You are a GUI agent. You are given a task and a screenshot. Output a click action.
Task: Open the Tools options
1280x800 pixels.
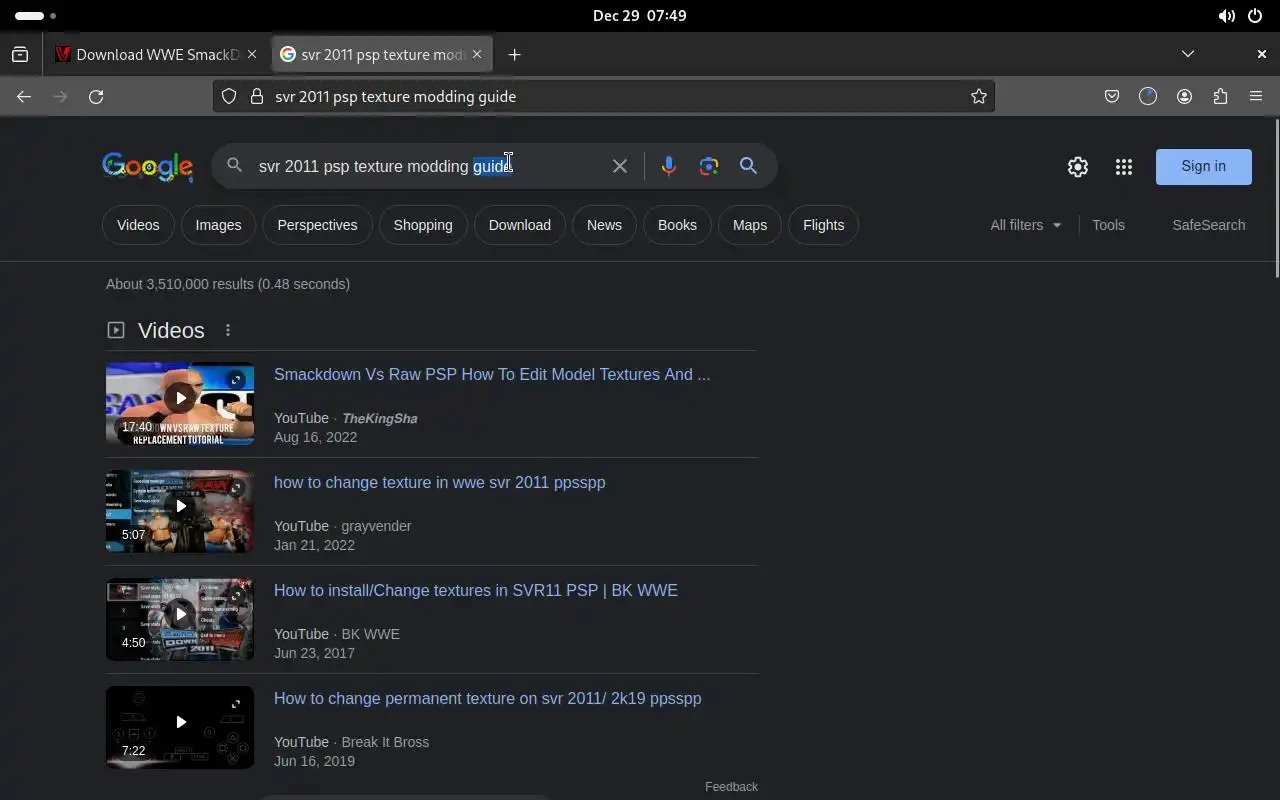1108,225
